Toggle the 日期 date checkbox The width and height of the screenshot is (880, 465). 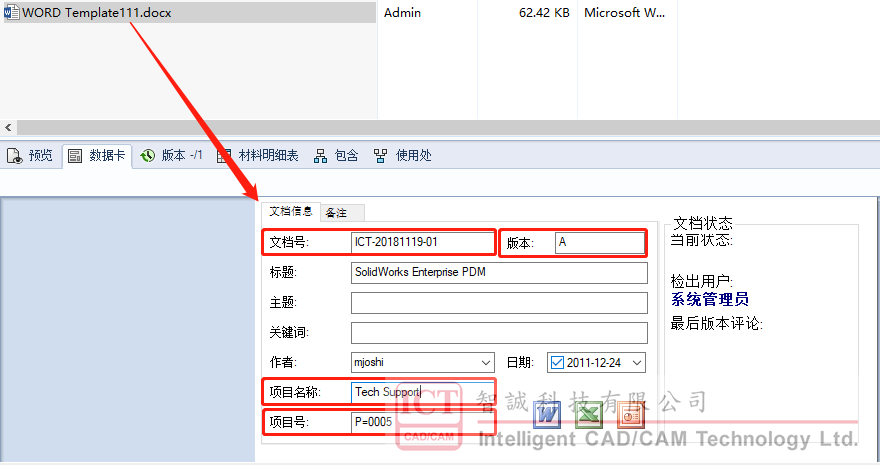coord(557,363)
